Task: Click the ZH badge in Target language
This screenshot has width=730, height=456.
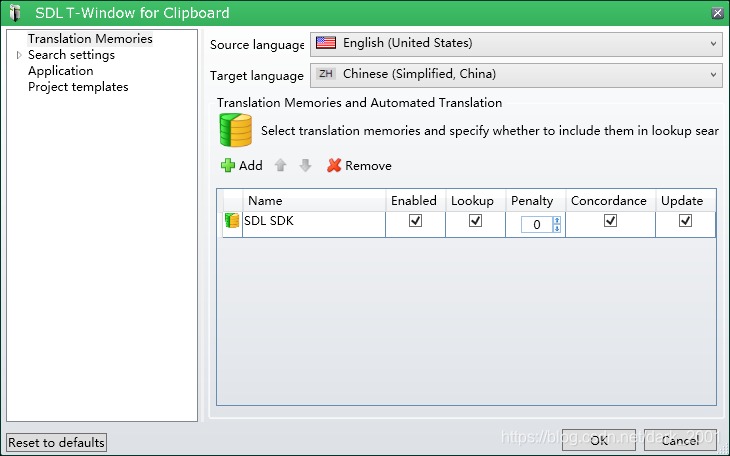Action: [x=326, y=74]
